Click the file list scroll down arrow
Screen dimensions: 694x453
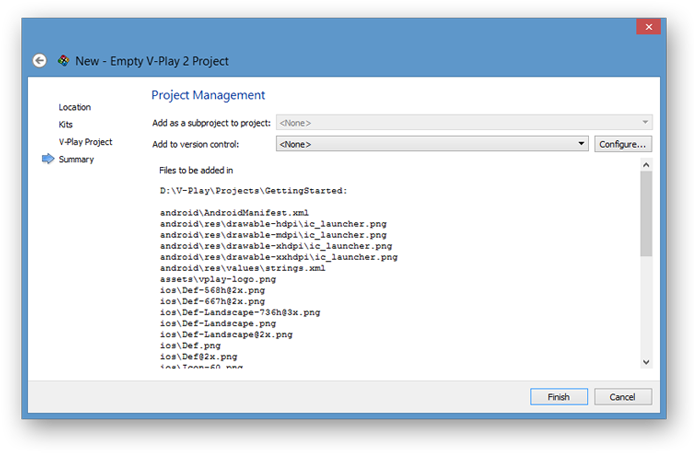point(646,362)
